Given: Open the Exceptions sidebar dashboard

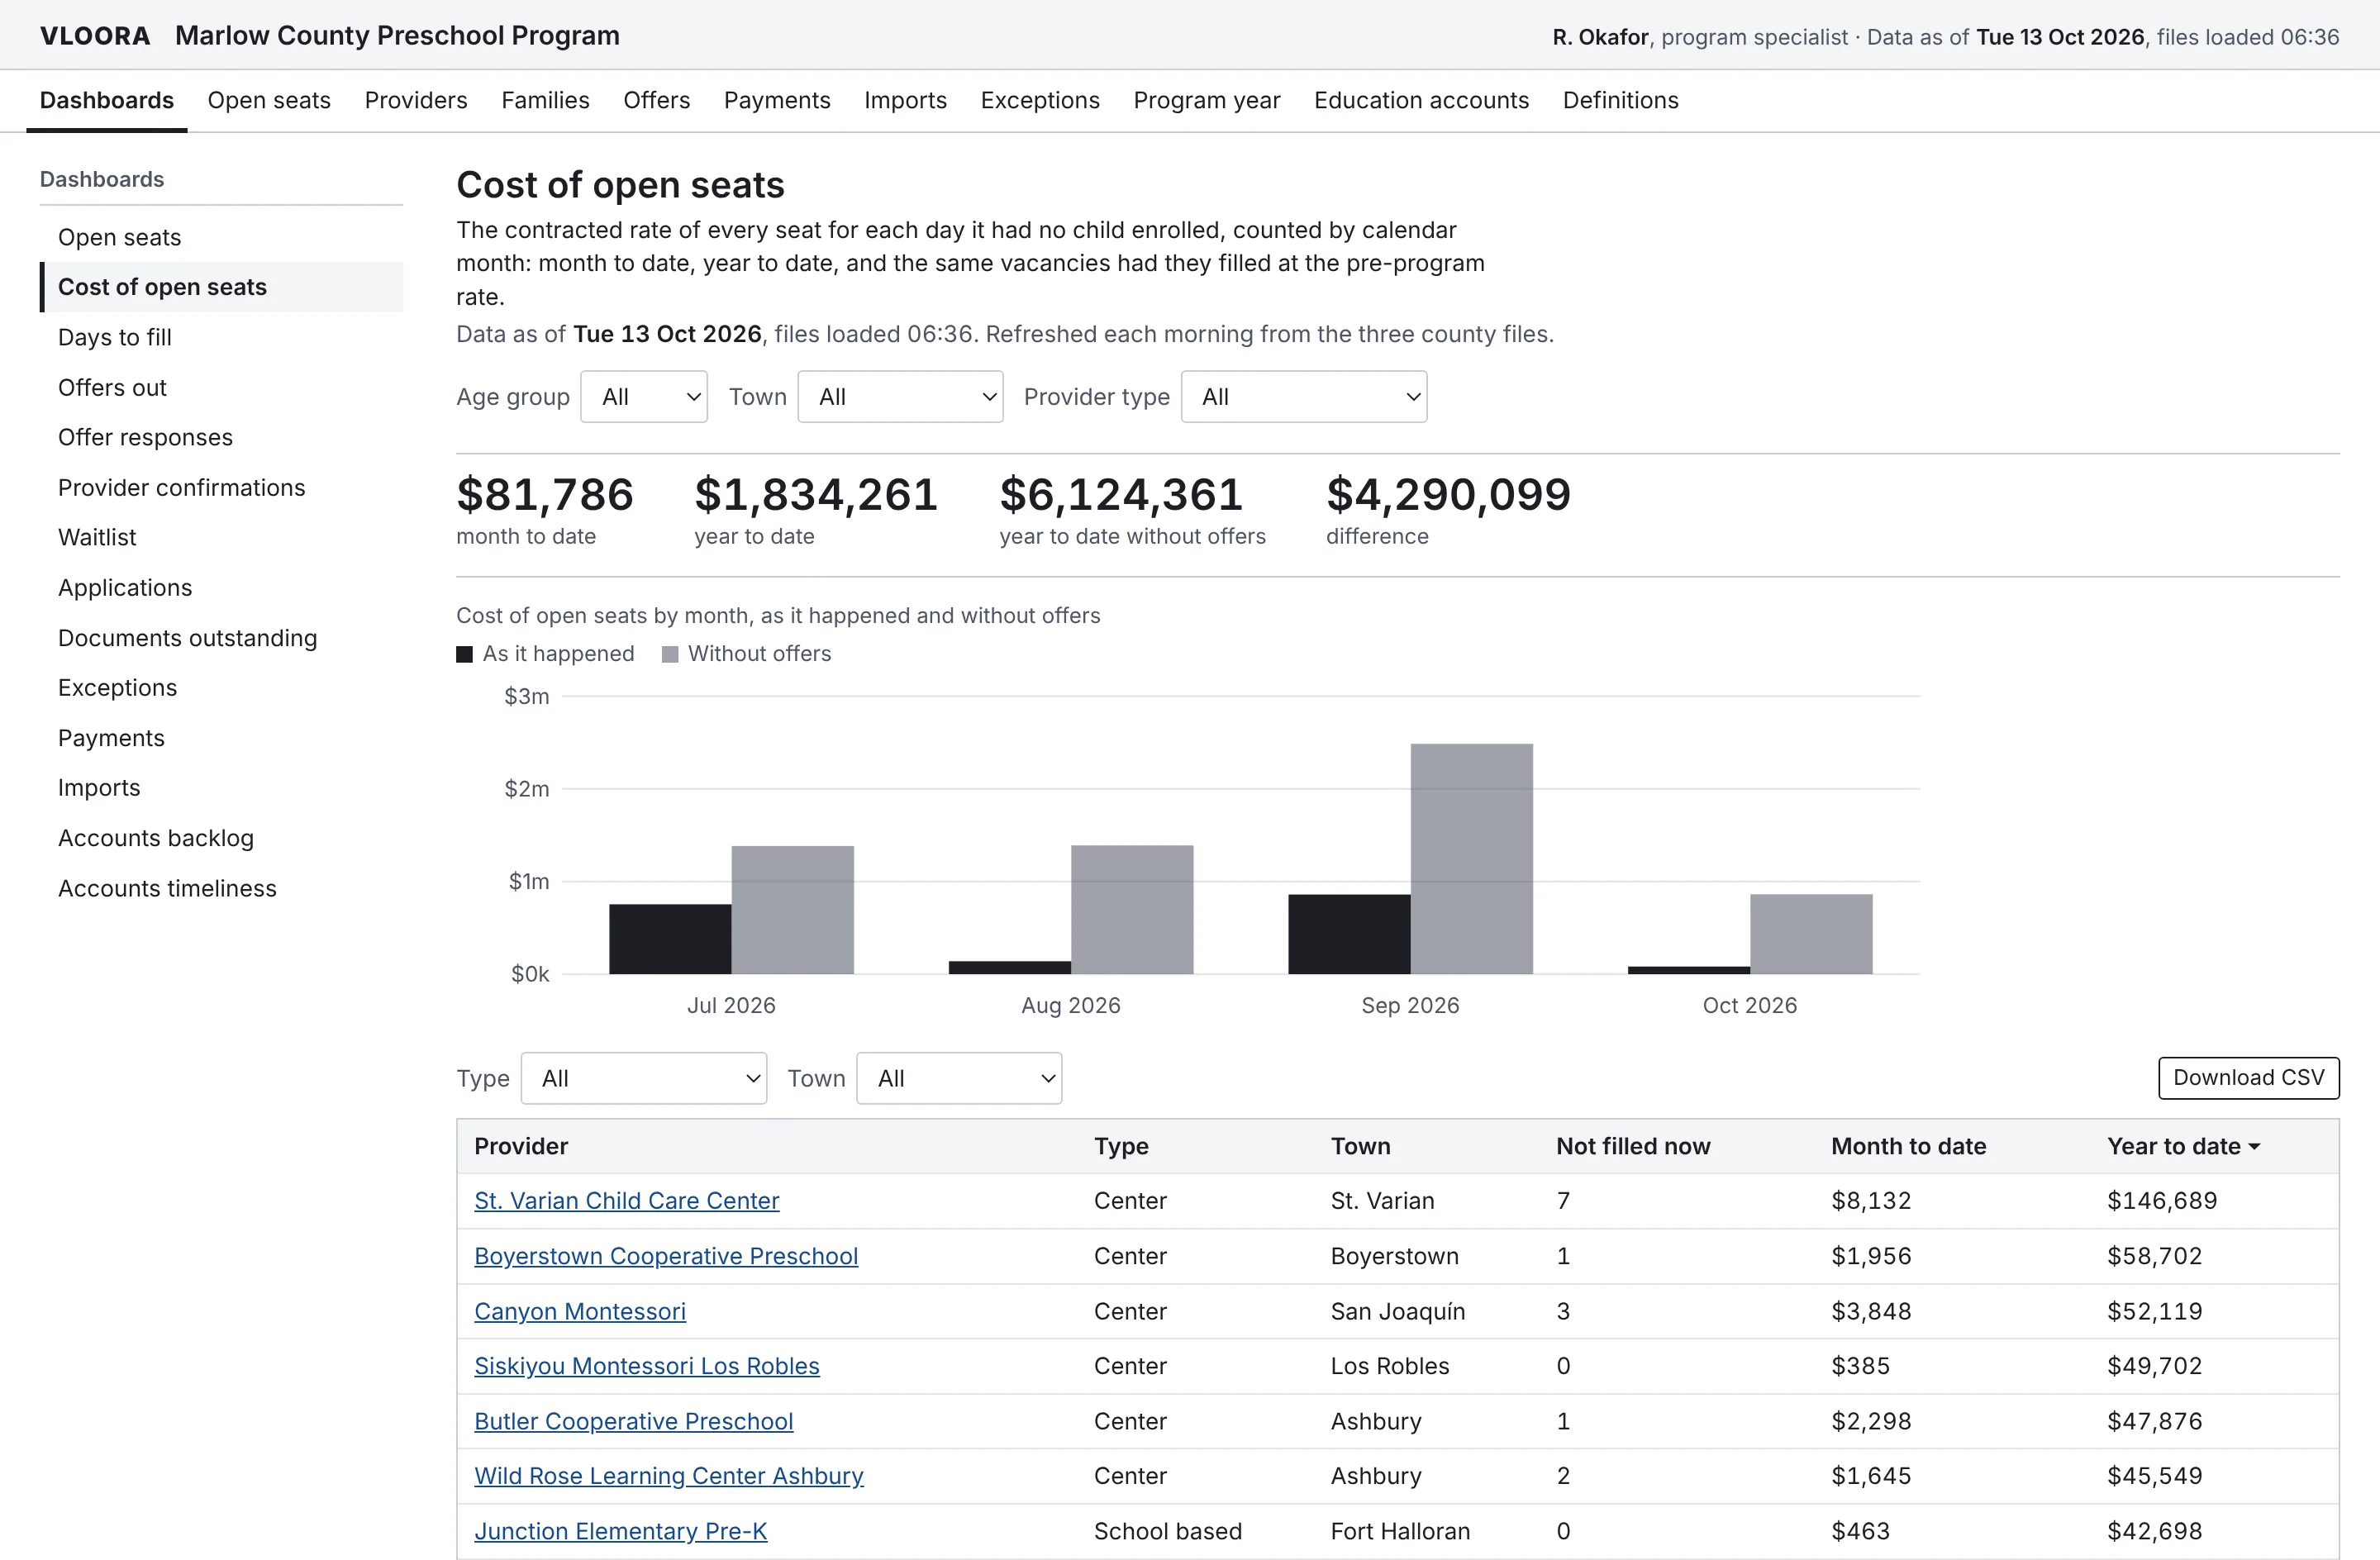Looking at the screenshot, I should pyautogui.click(x=221, y=688).
